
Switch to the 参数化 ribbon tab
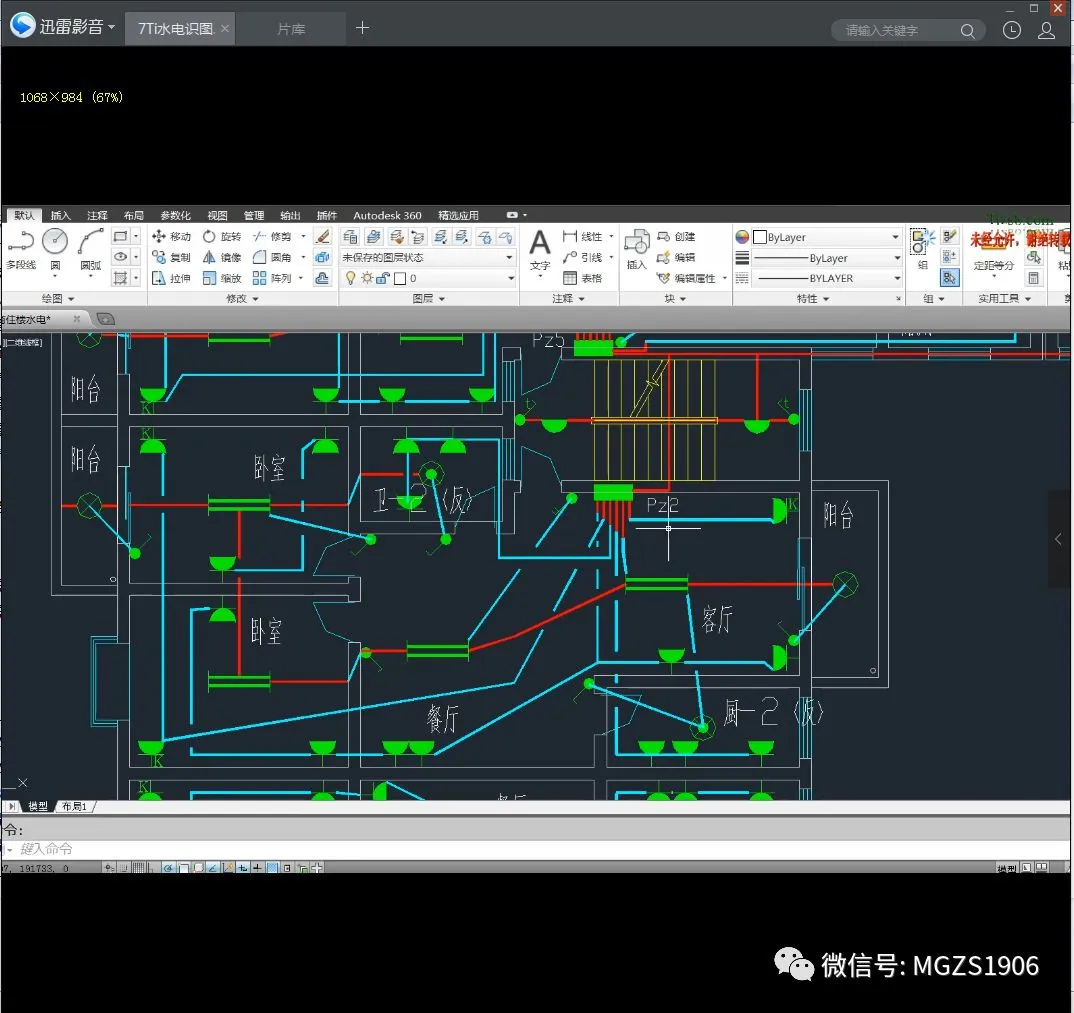tap(175, 215)
